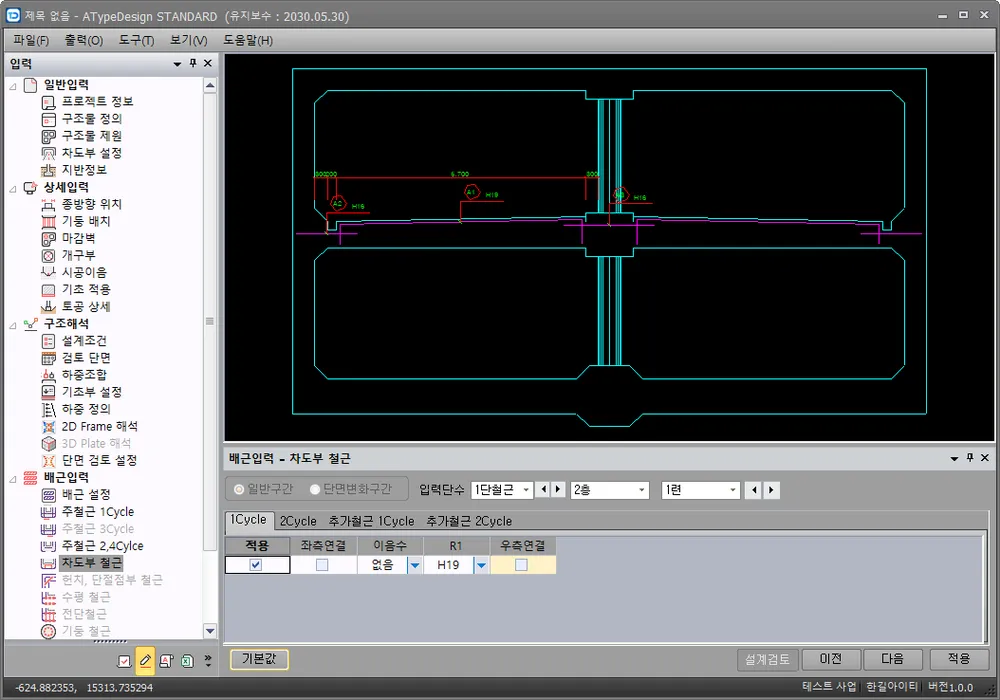Check the 좌측연결 checkbox
The width and height of the screenshot is (1000, 700).
322,565
